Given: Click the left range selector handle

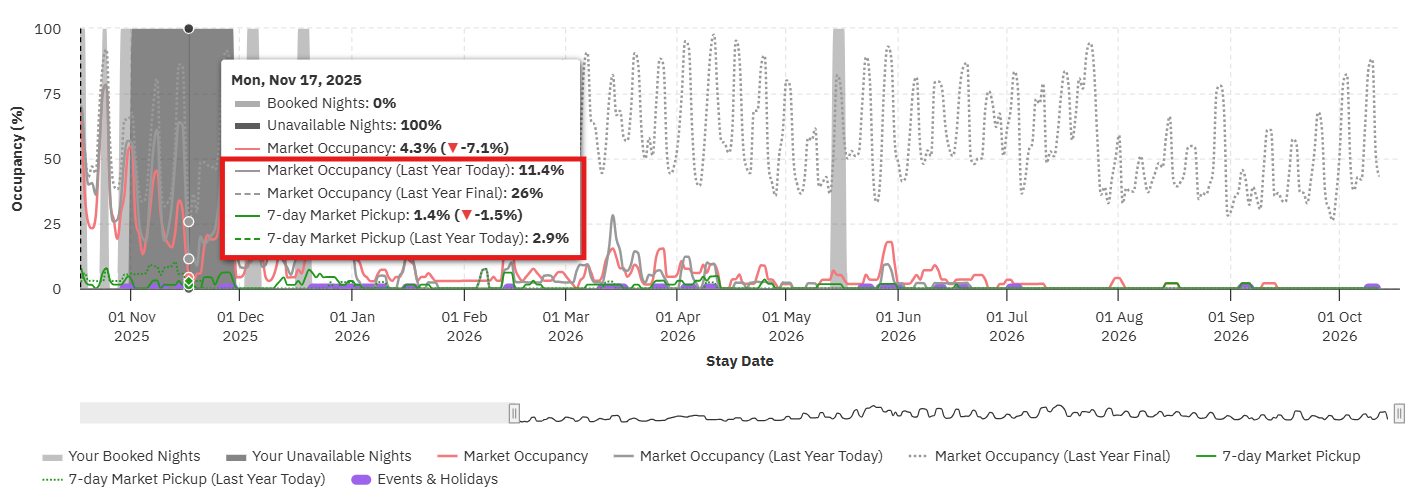Looking at the screenshot, I should tap(514, 412).
